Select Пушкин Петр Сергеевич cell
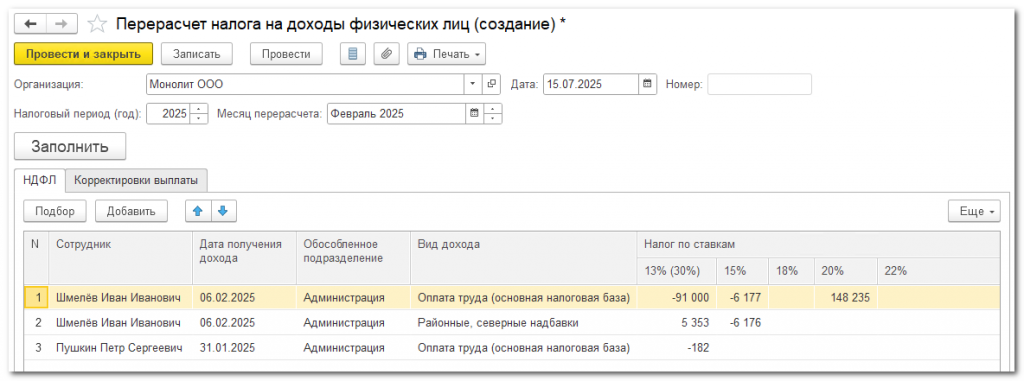The height and width of the screenshot is (381, 1024). coord(120,348)
